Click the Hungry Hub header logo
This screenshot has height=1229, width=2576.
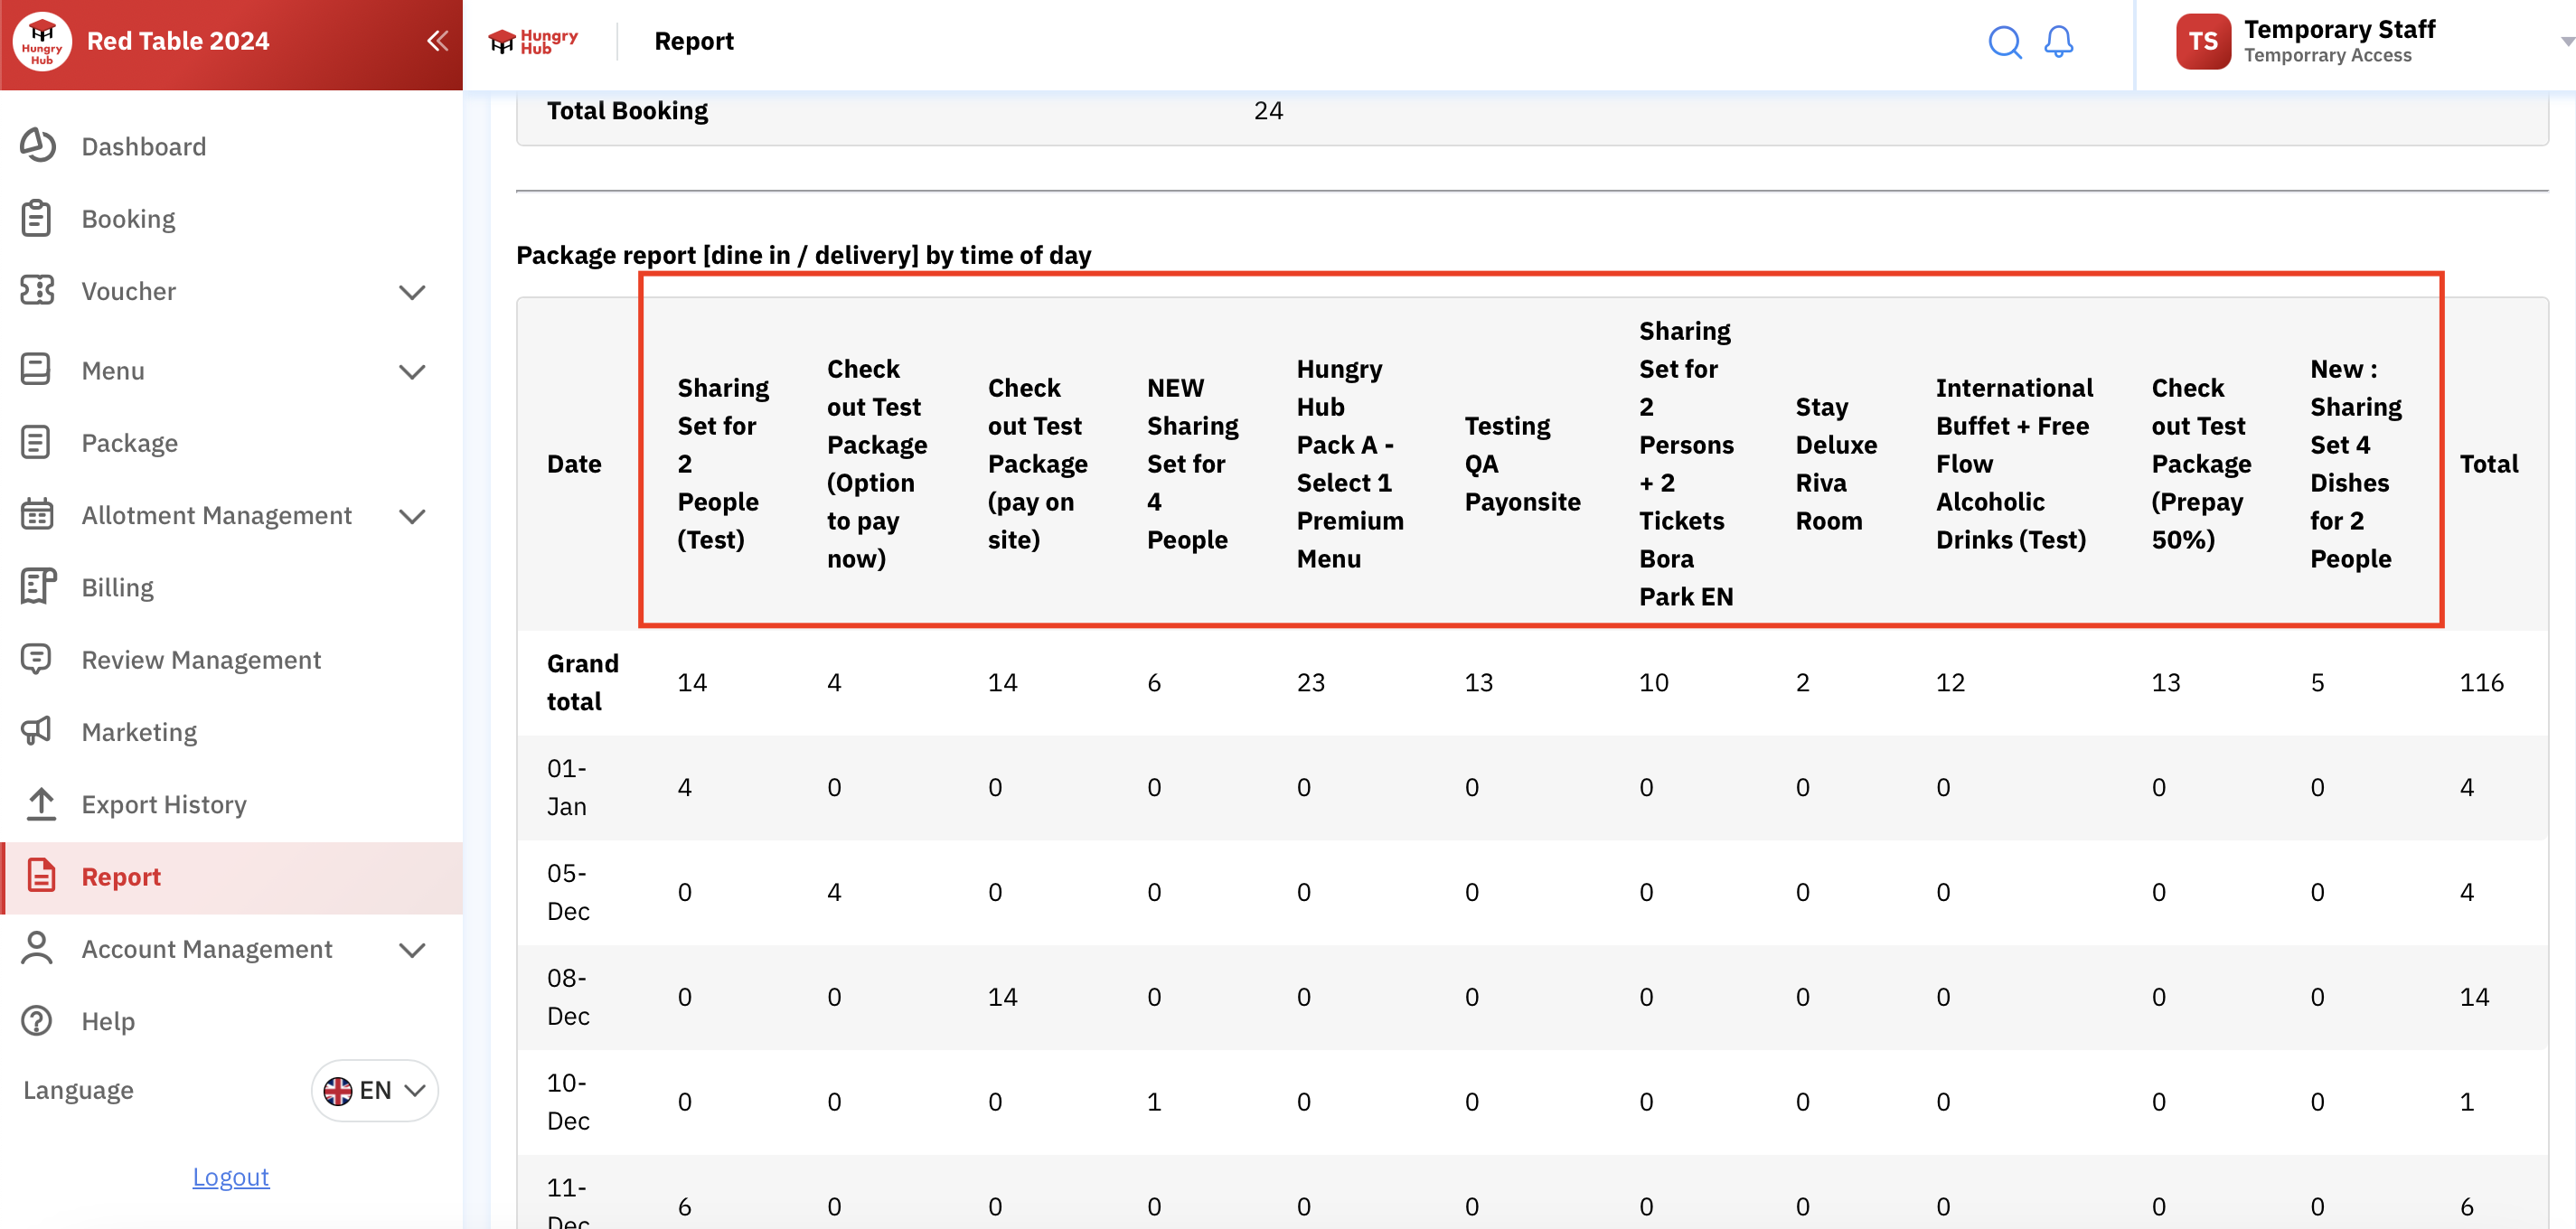pos(533,41)
